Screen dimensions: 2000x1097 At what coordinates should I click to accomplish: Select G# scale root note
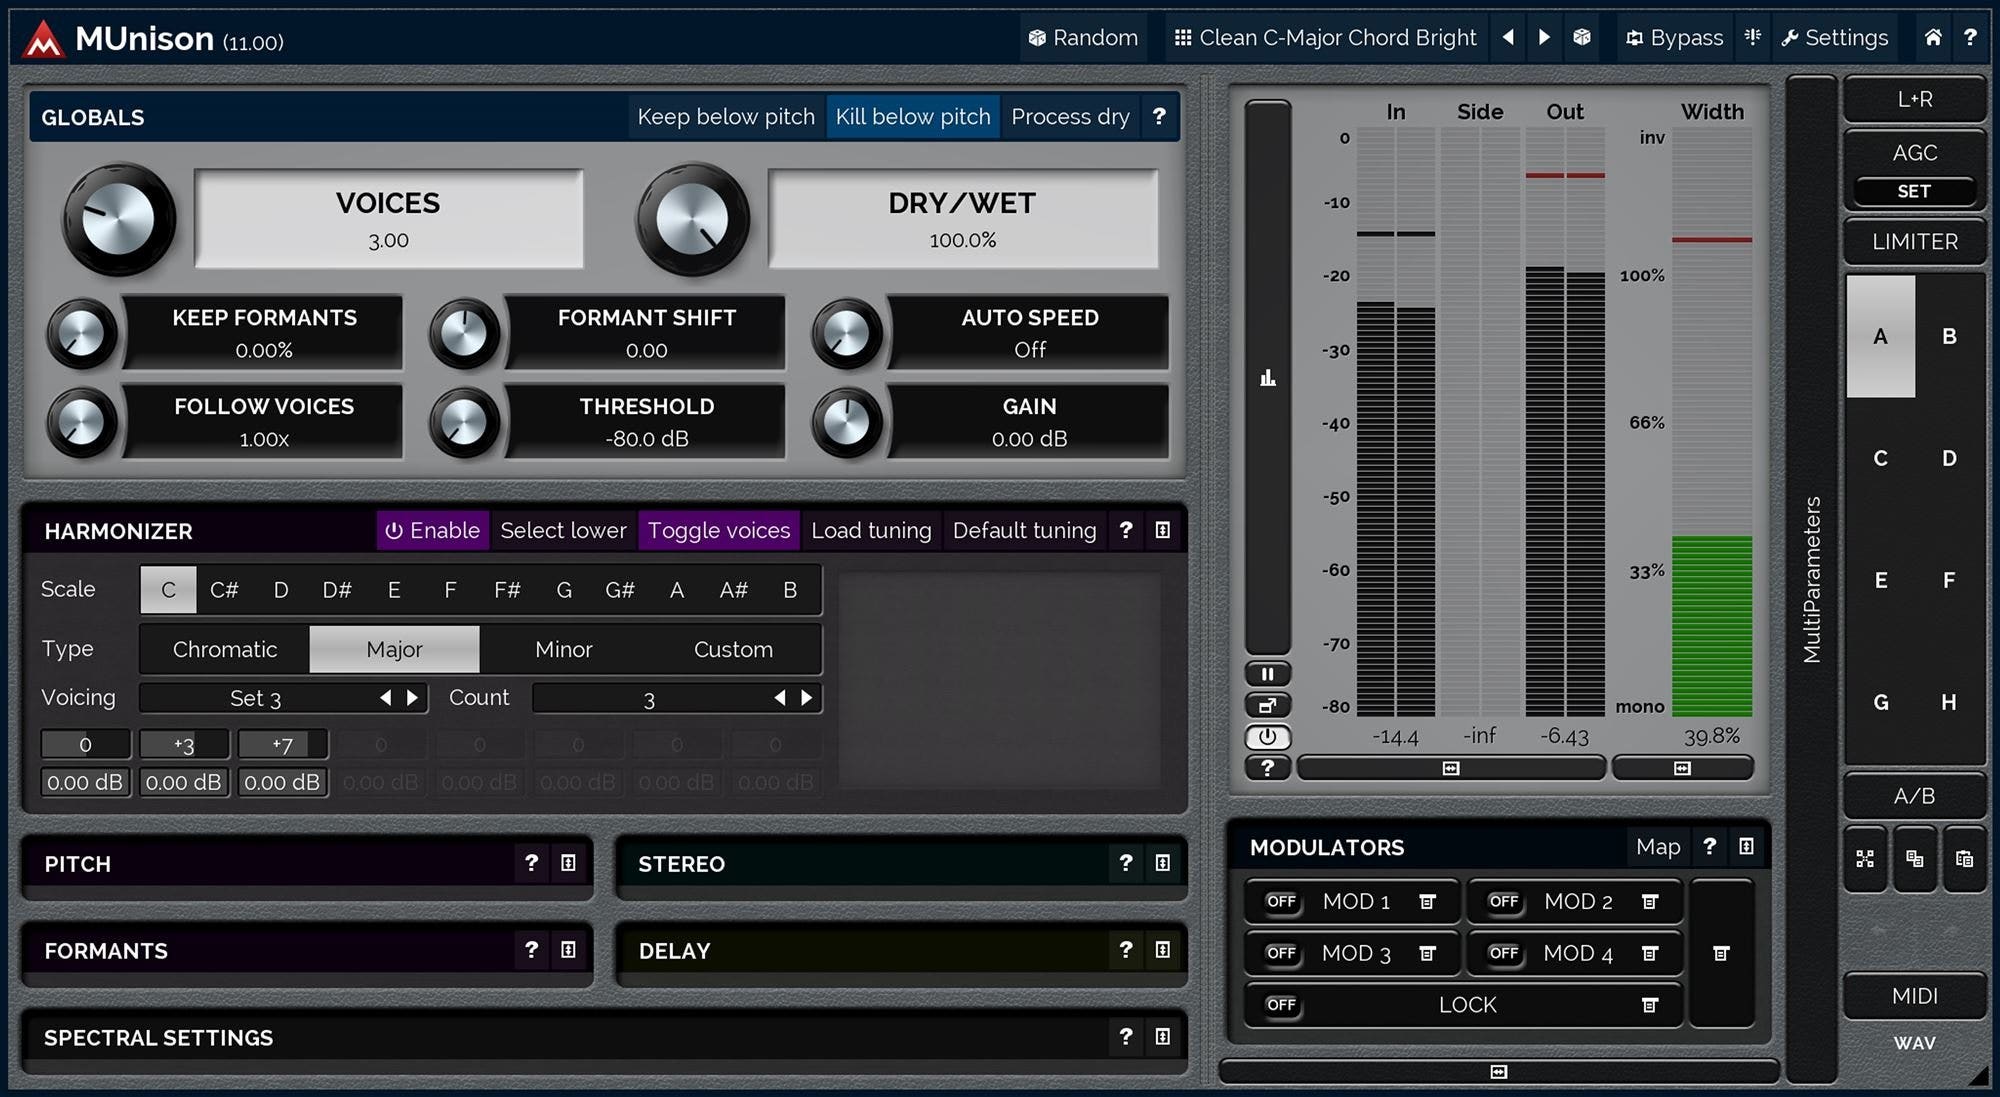[620, 590]
